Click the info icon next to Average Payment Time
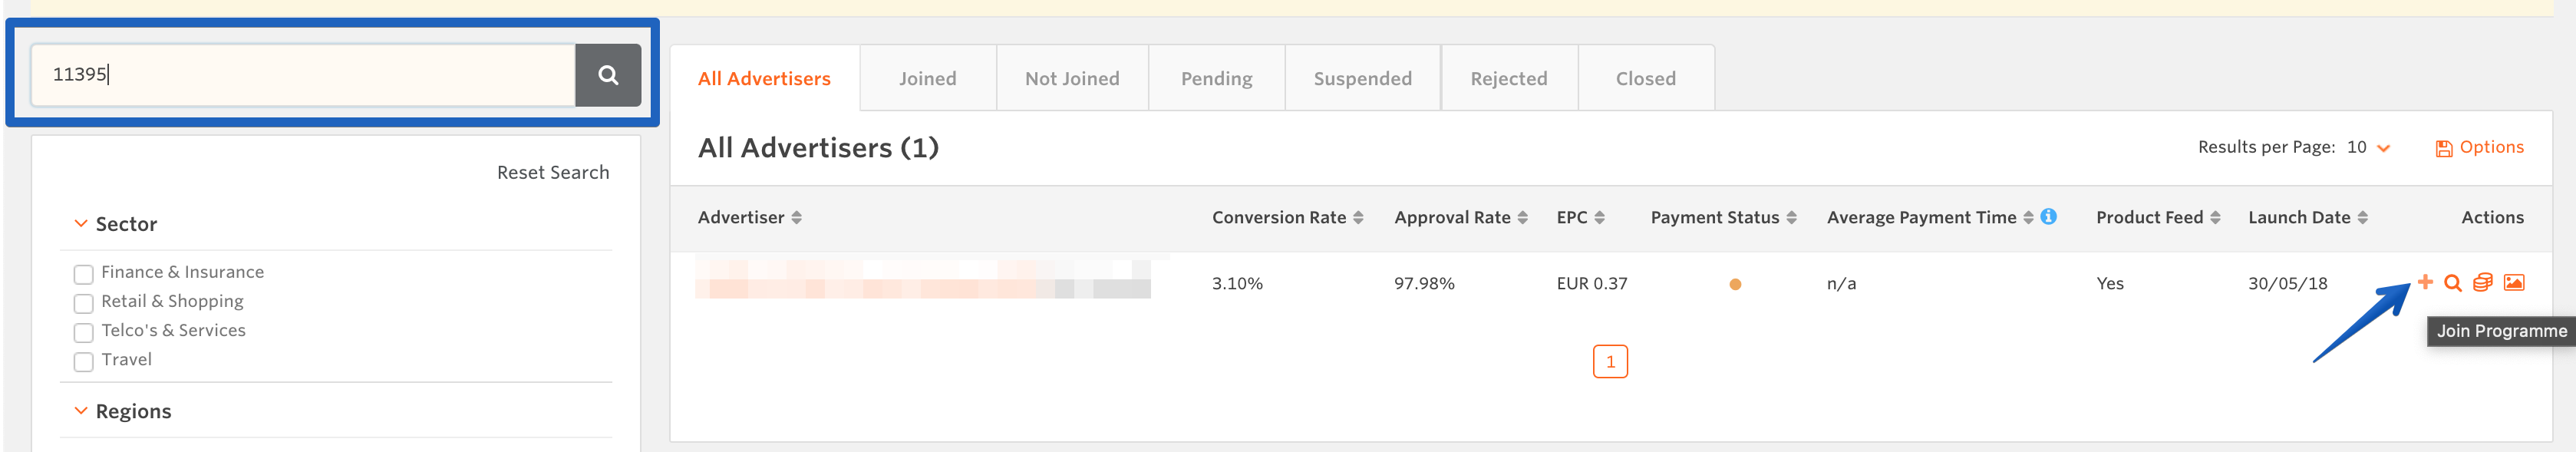The height and width of the screenshot is (452, 2576). [x=2048, y=216]
